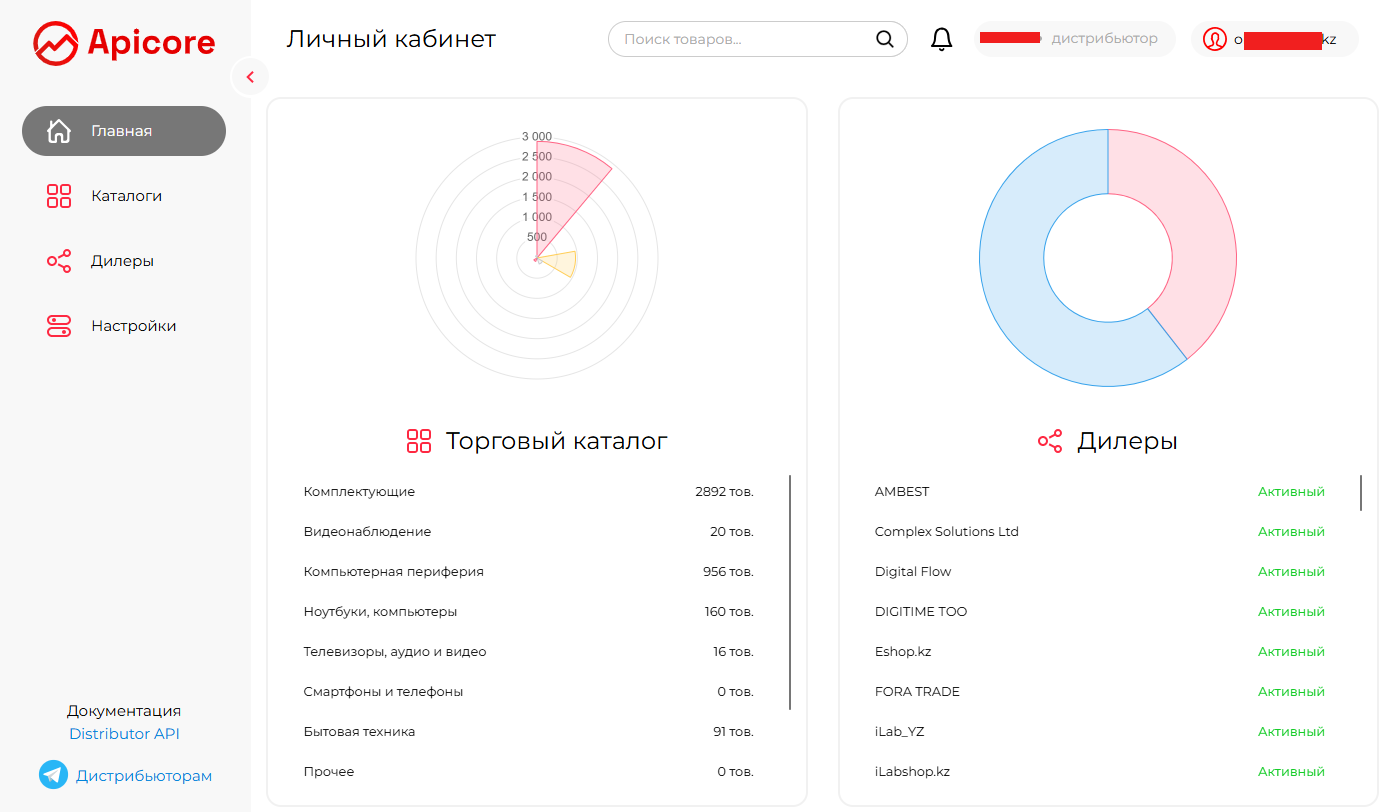This screenshot has height=812, width=1388.
Task: Select the Телевизоры, аудио и видео row
Action: point(528,652)
